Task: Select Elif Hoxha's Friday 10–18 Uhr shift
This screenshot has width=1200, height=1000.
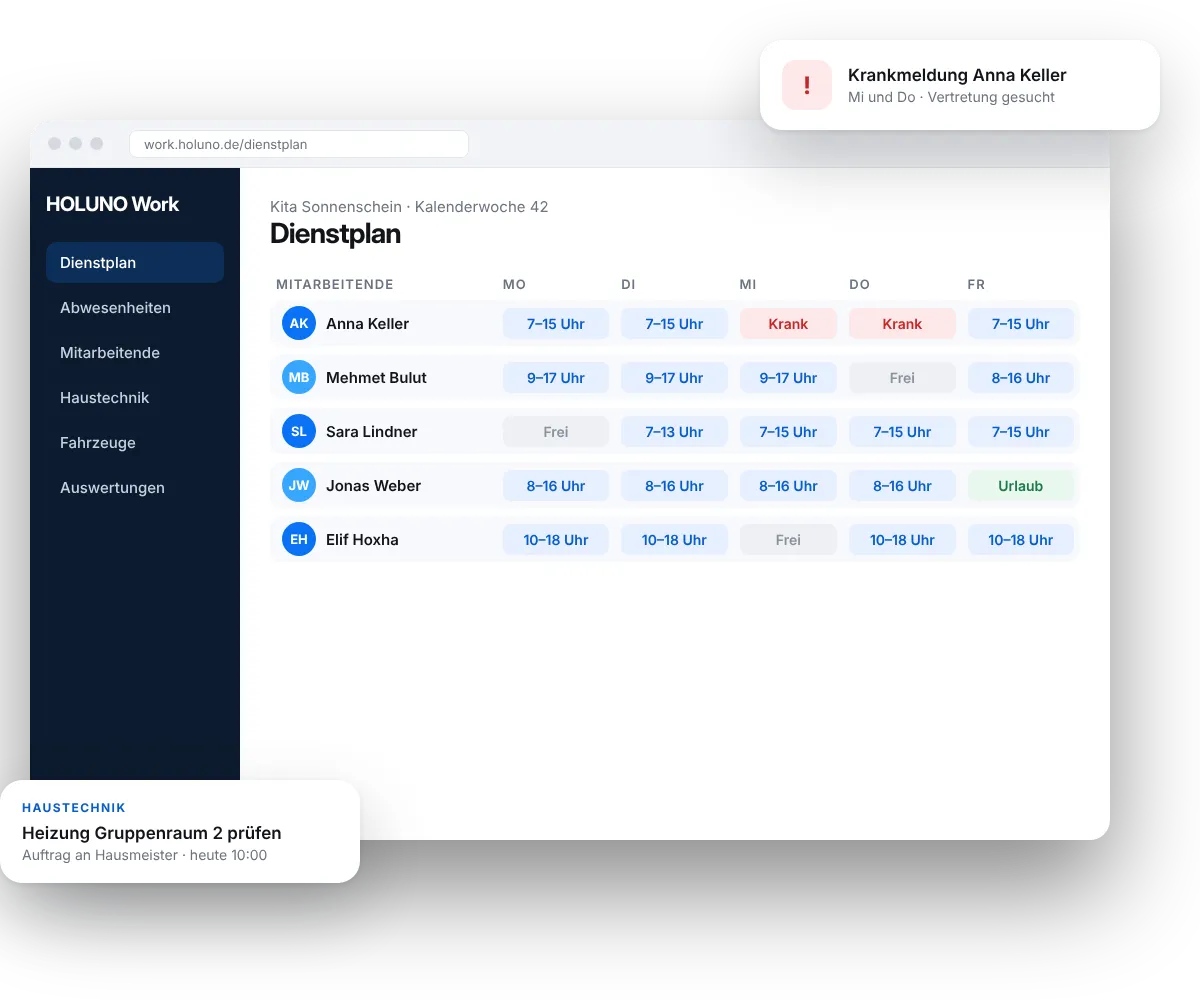Action: pyautogui.click(x=1021, y=540)
